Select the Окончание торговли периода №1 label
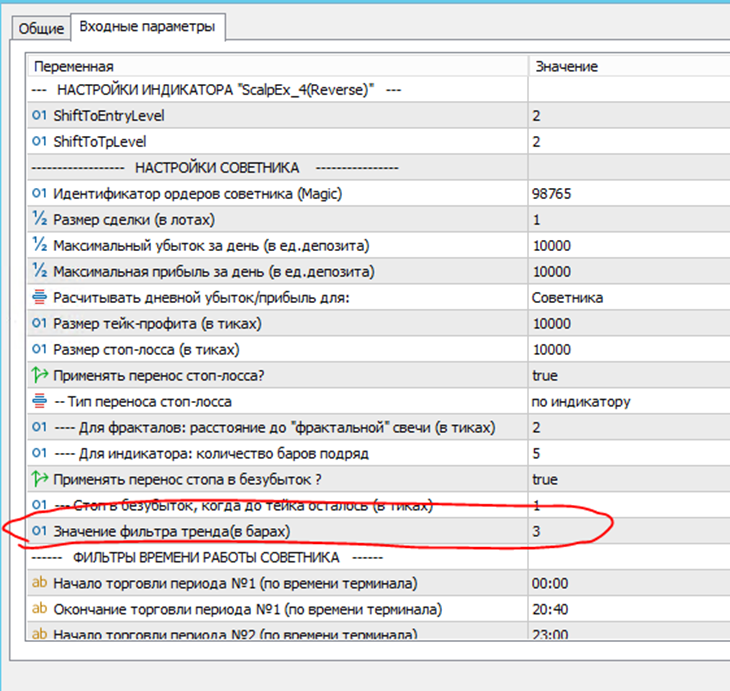The width and height of the screenshot is (730, 691). point(247,610)
